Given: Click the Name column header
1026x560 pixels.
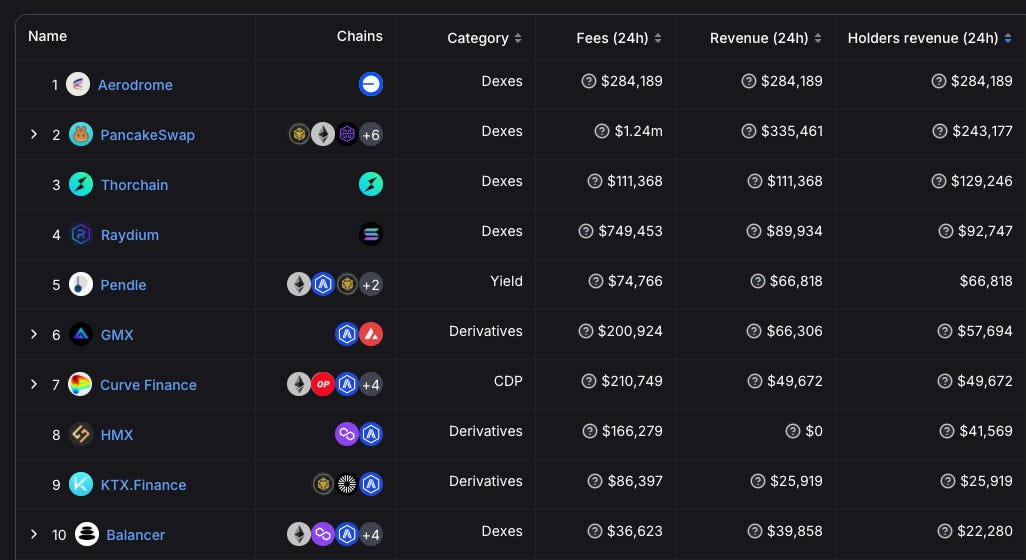Looking at the screenshot, I should click(x=48, y=36).
